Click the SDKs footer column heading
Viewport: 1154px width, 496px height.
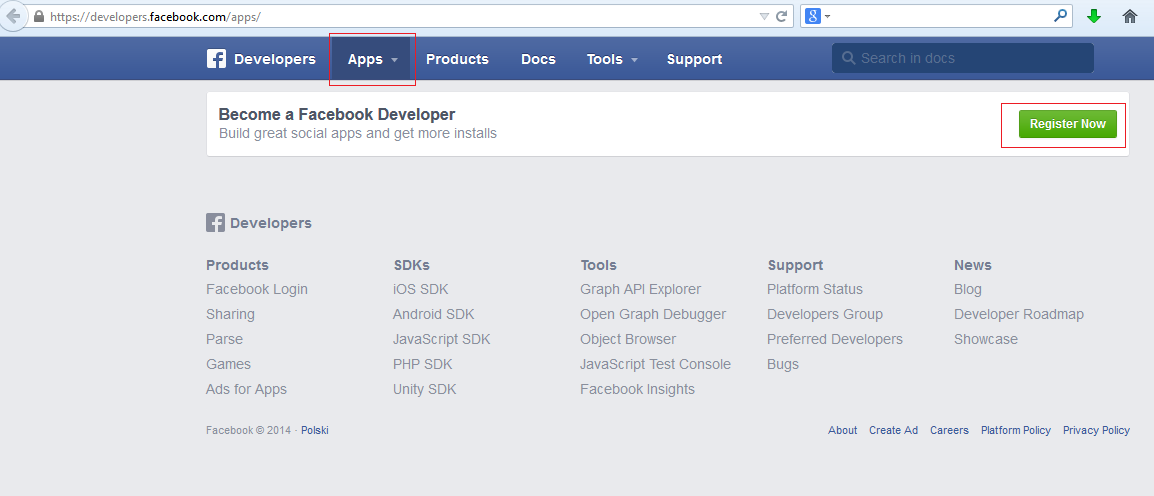(411, 265)
